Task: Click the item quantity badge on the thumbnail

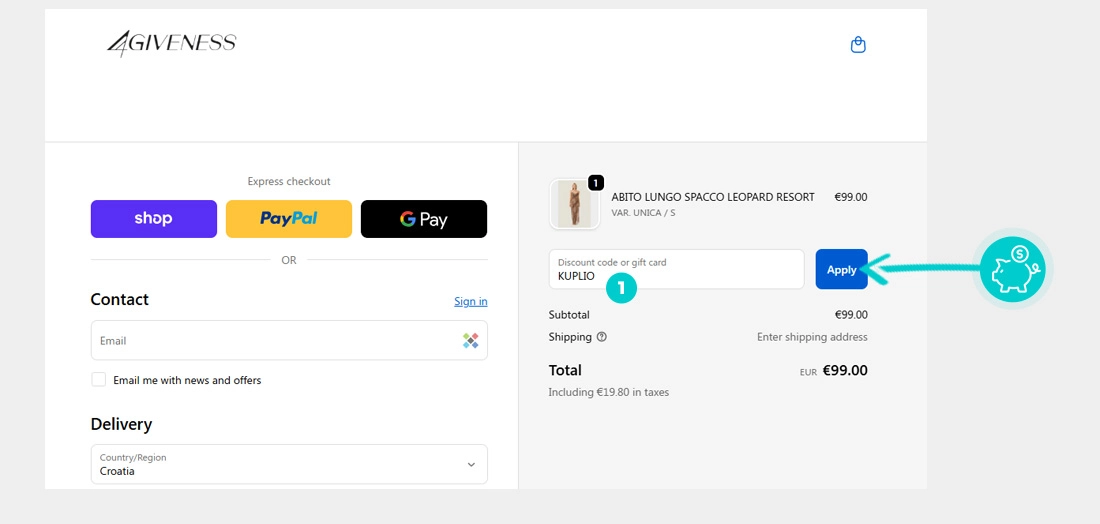Action: pyautogui.click(x=595, y=183)
